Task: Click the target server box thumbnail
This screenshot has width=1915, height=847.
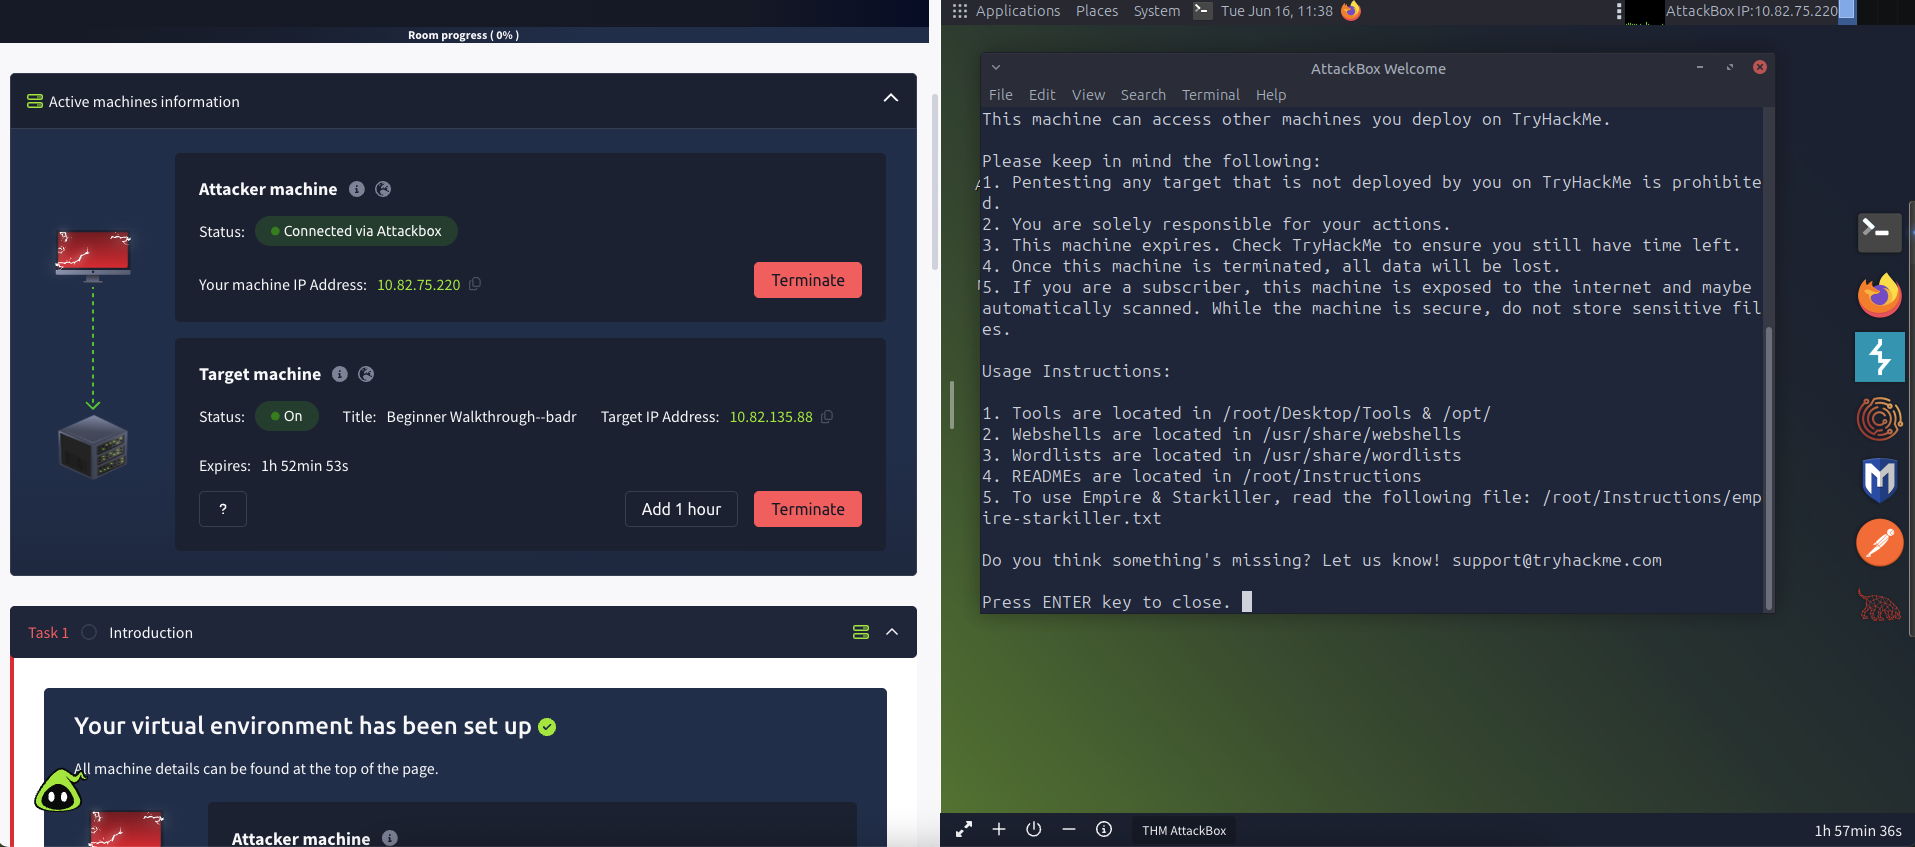Action: tap(93, 447)
